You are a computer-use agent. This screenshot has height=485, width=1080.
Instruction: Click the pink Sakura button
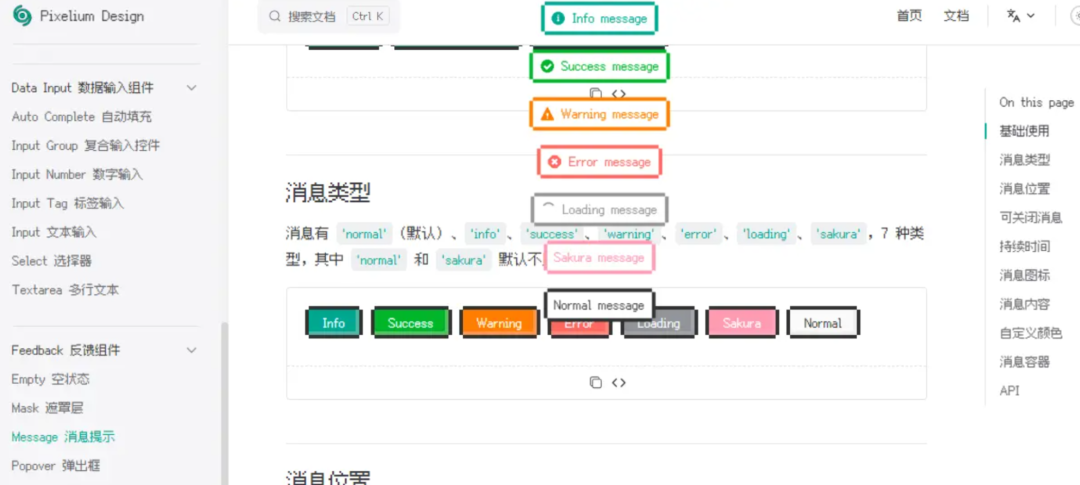[x=742, y=322]
